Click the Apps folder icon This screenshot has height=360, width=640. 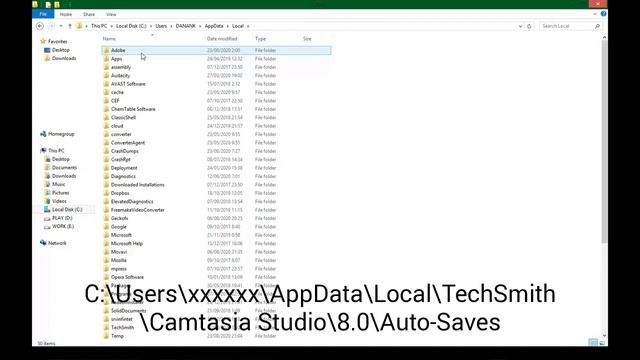pyautogui.click(x=106, y=59)
